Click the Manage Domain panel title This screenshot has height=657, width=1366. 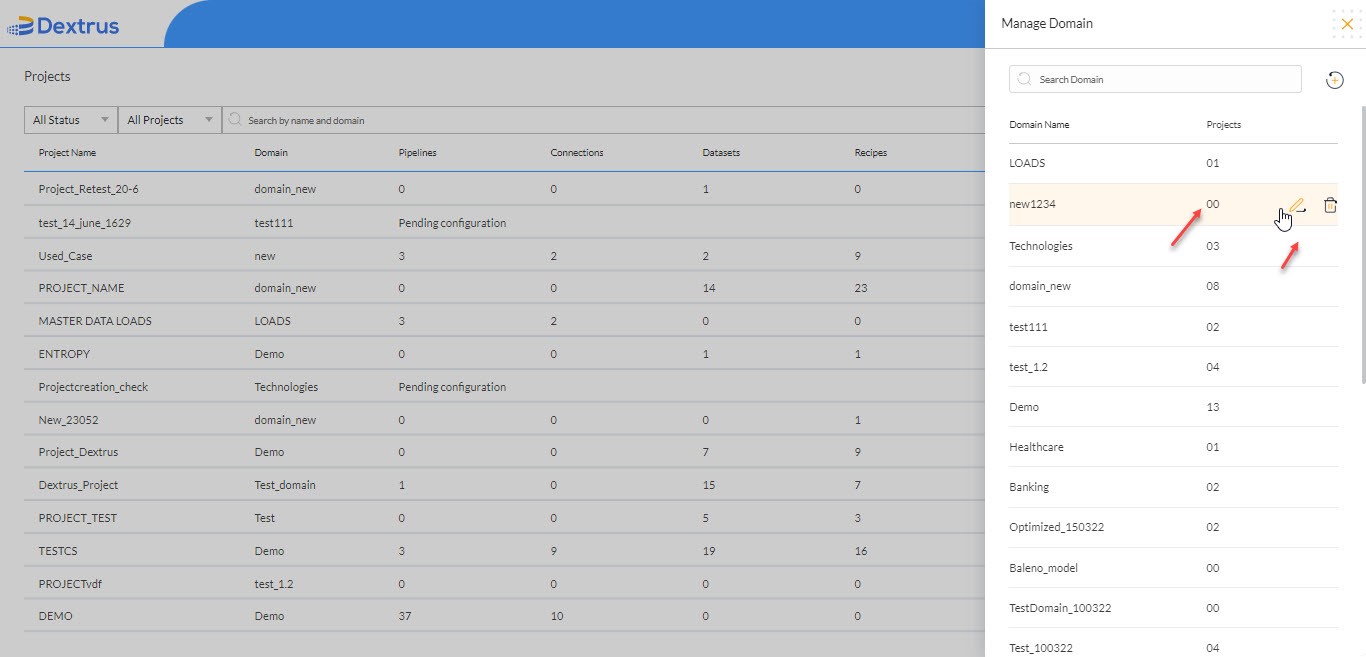click(x=1047, y=23)
